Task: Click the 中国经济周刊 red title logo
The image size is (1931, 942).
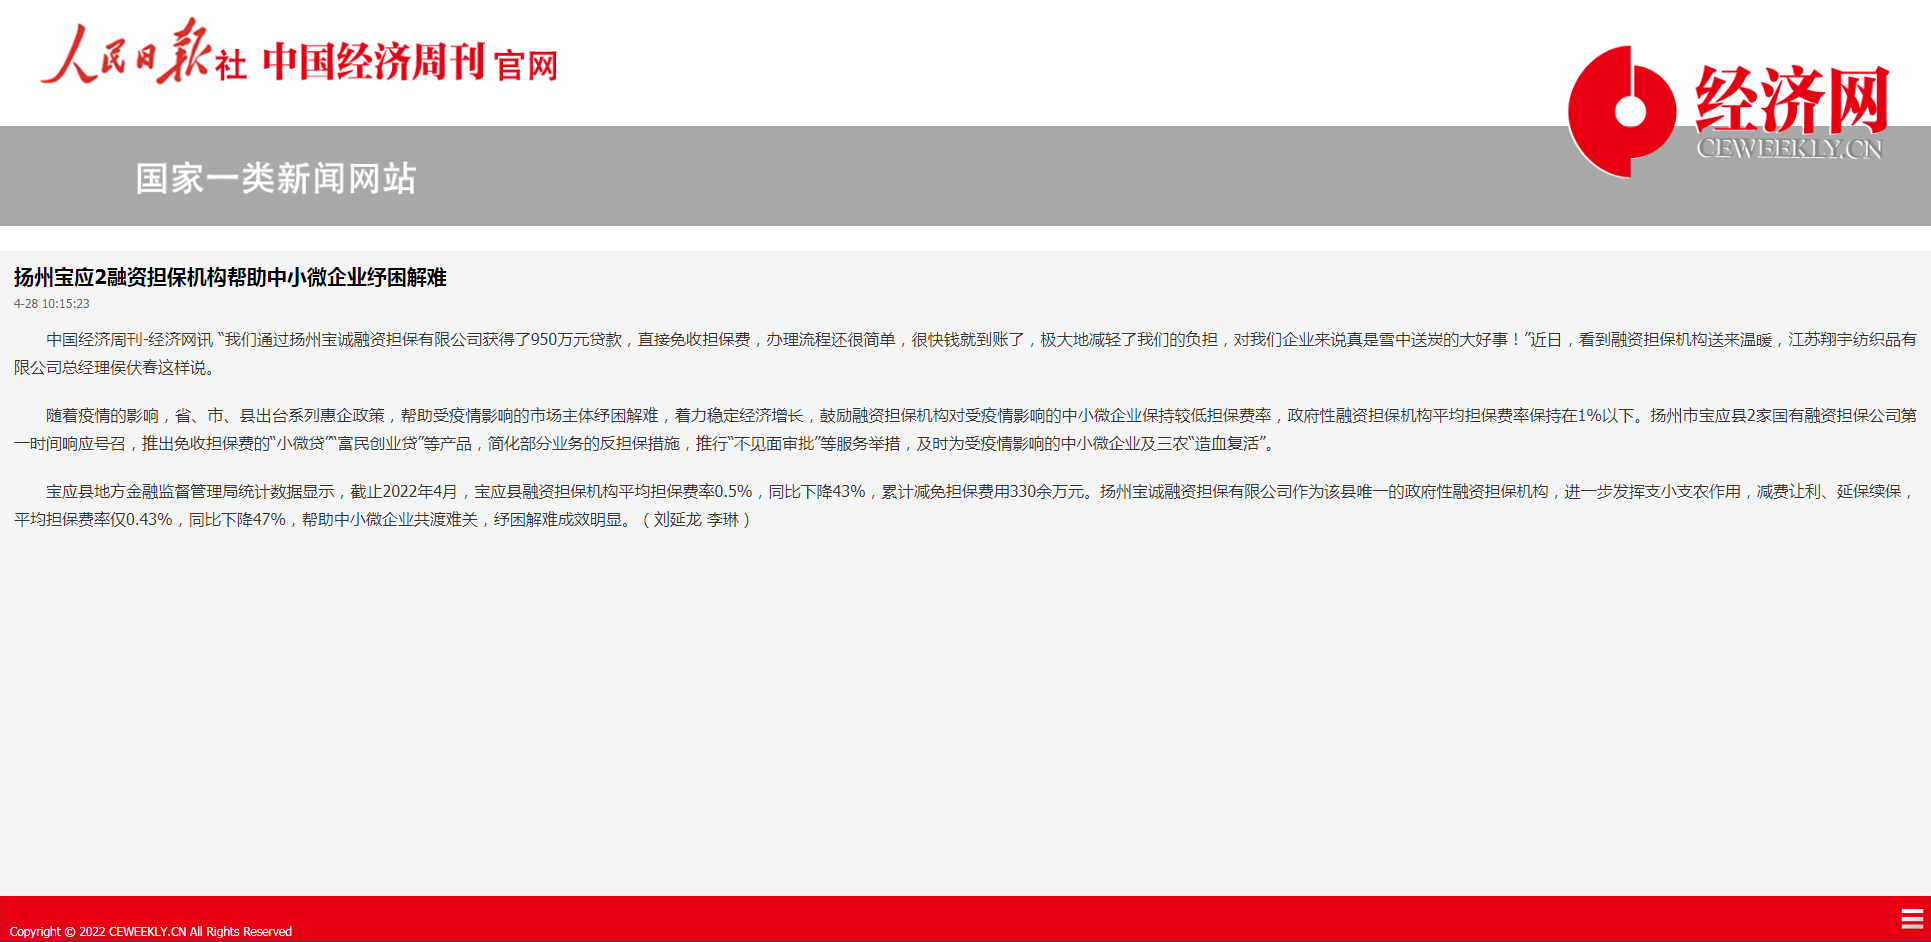Action: (x=374, y=62)
